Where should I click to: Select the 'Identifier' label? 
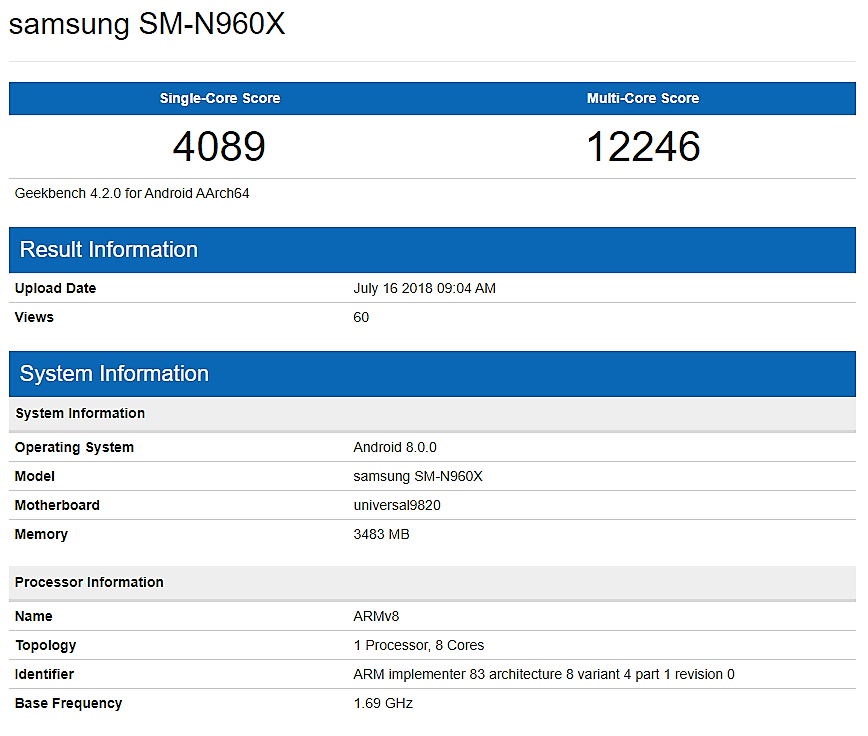pyautogui.click(x=44, y=674)
